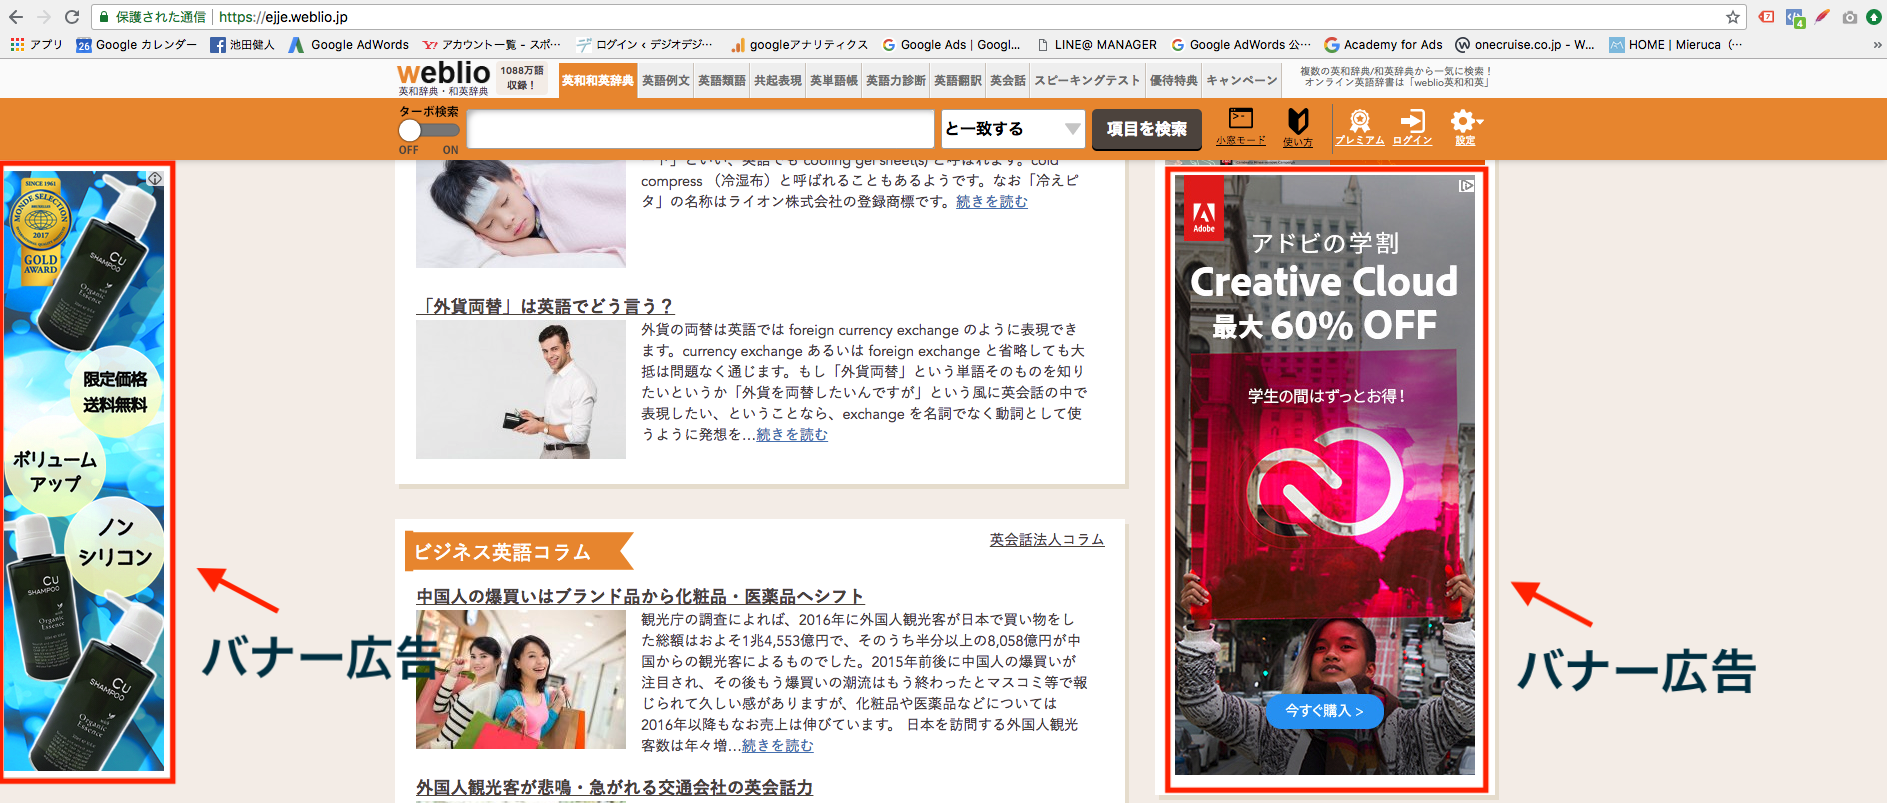The width and height of the screenshot is (1887, 803).
Task: Select the 共起表現 tab
Action: [x=778, y=80]
